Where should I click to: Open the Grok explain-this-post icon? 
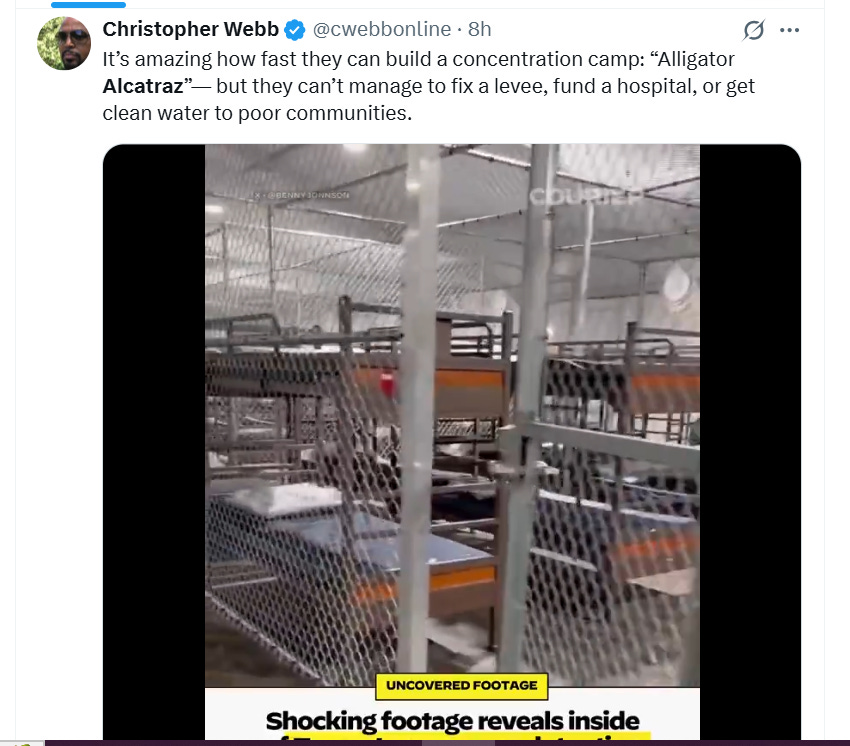[x=754, y=30]
